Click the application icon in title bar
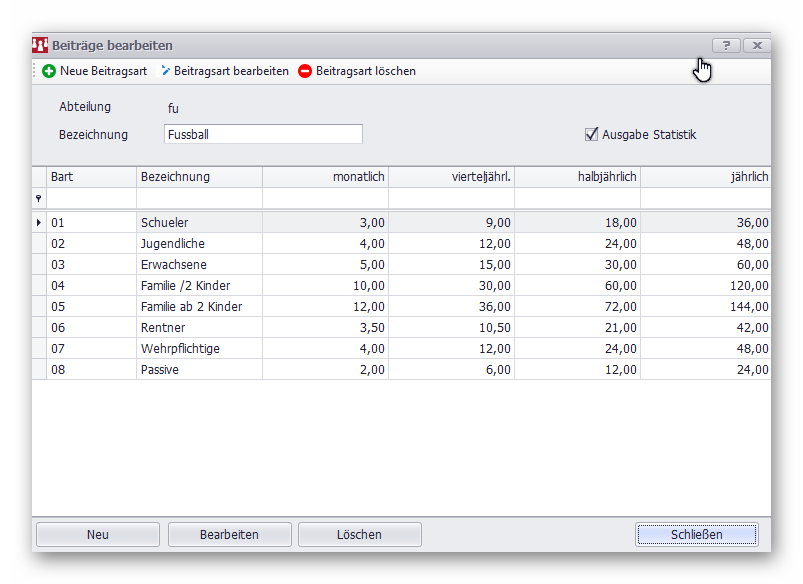The width and height of the screenshot is (803, 584). point(41,45)
